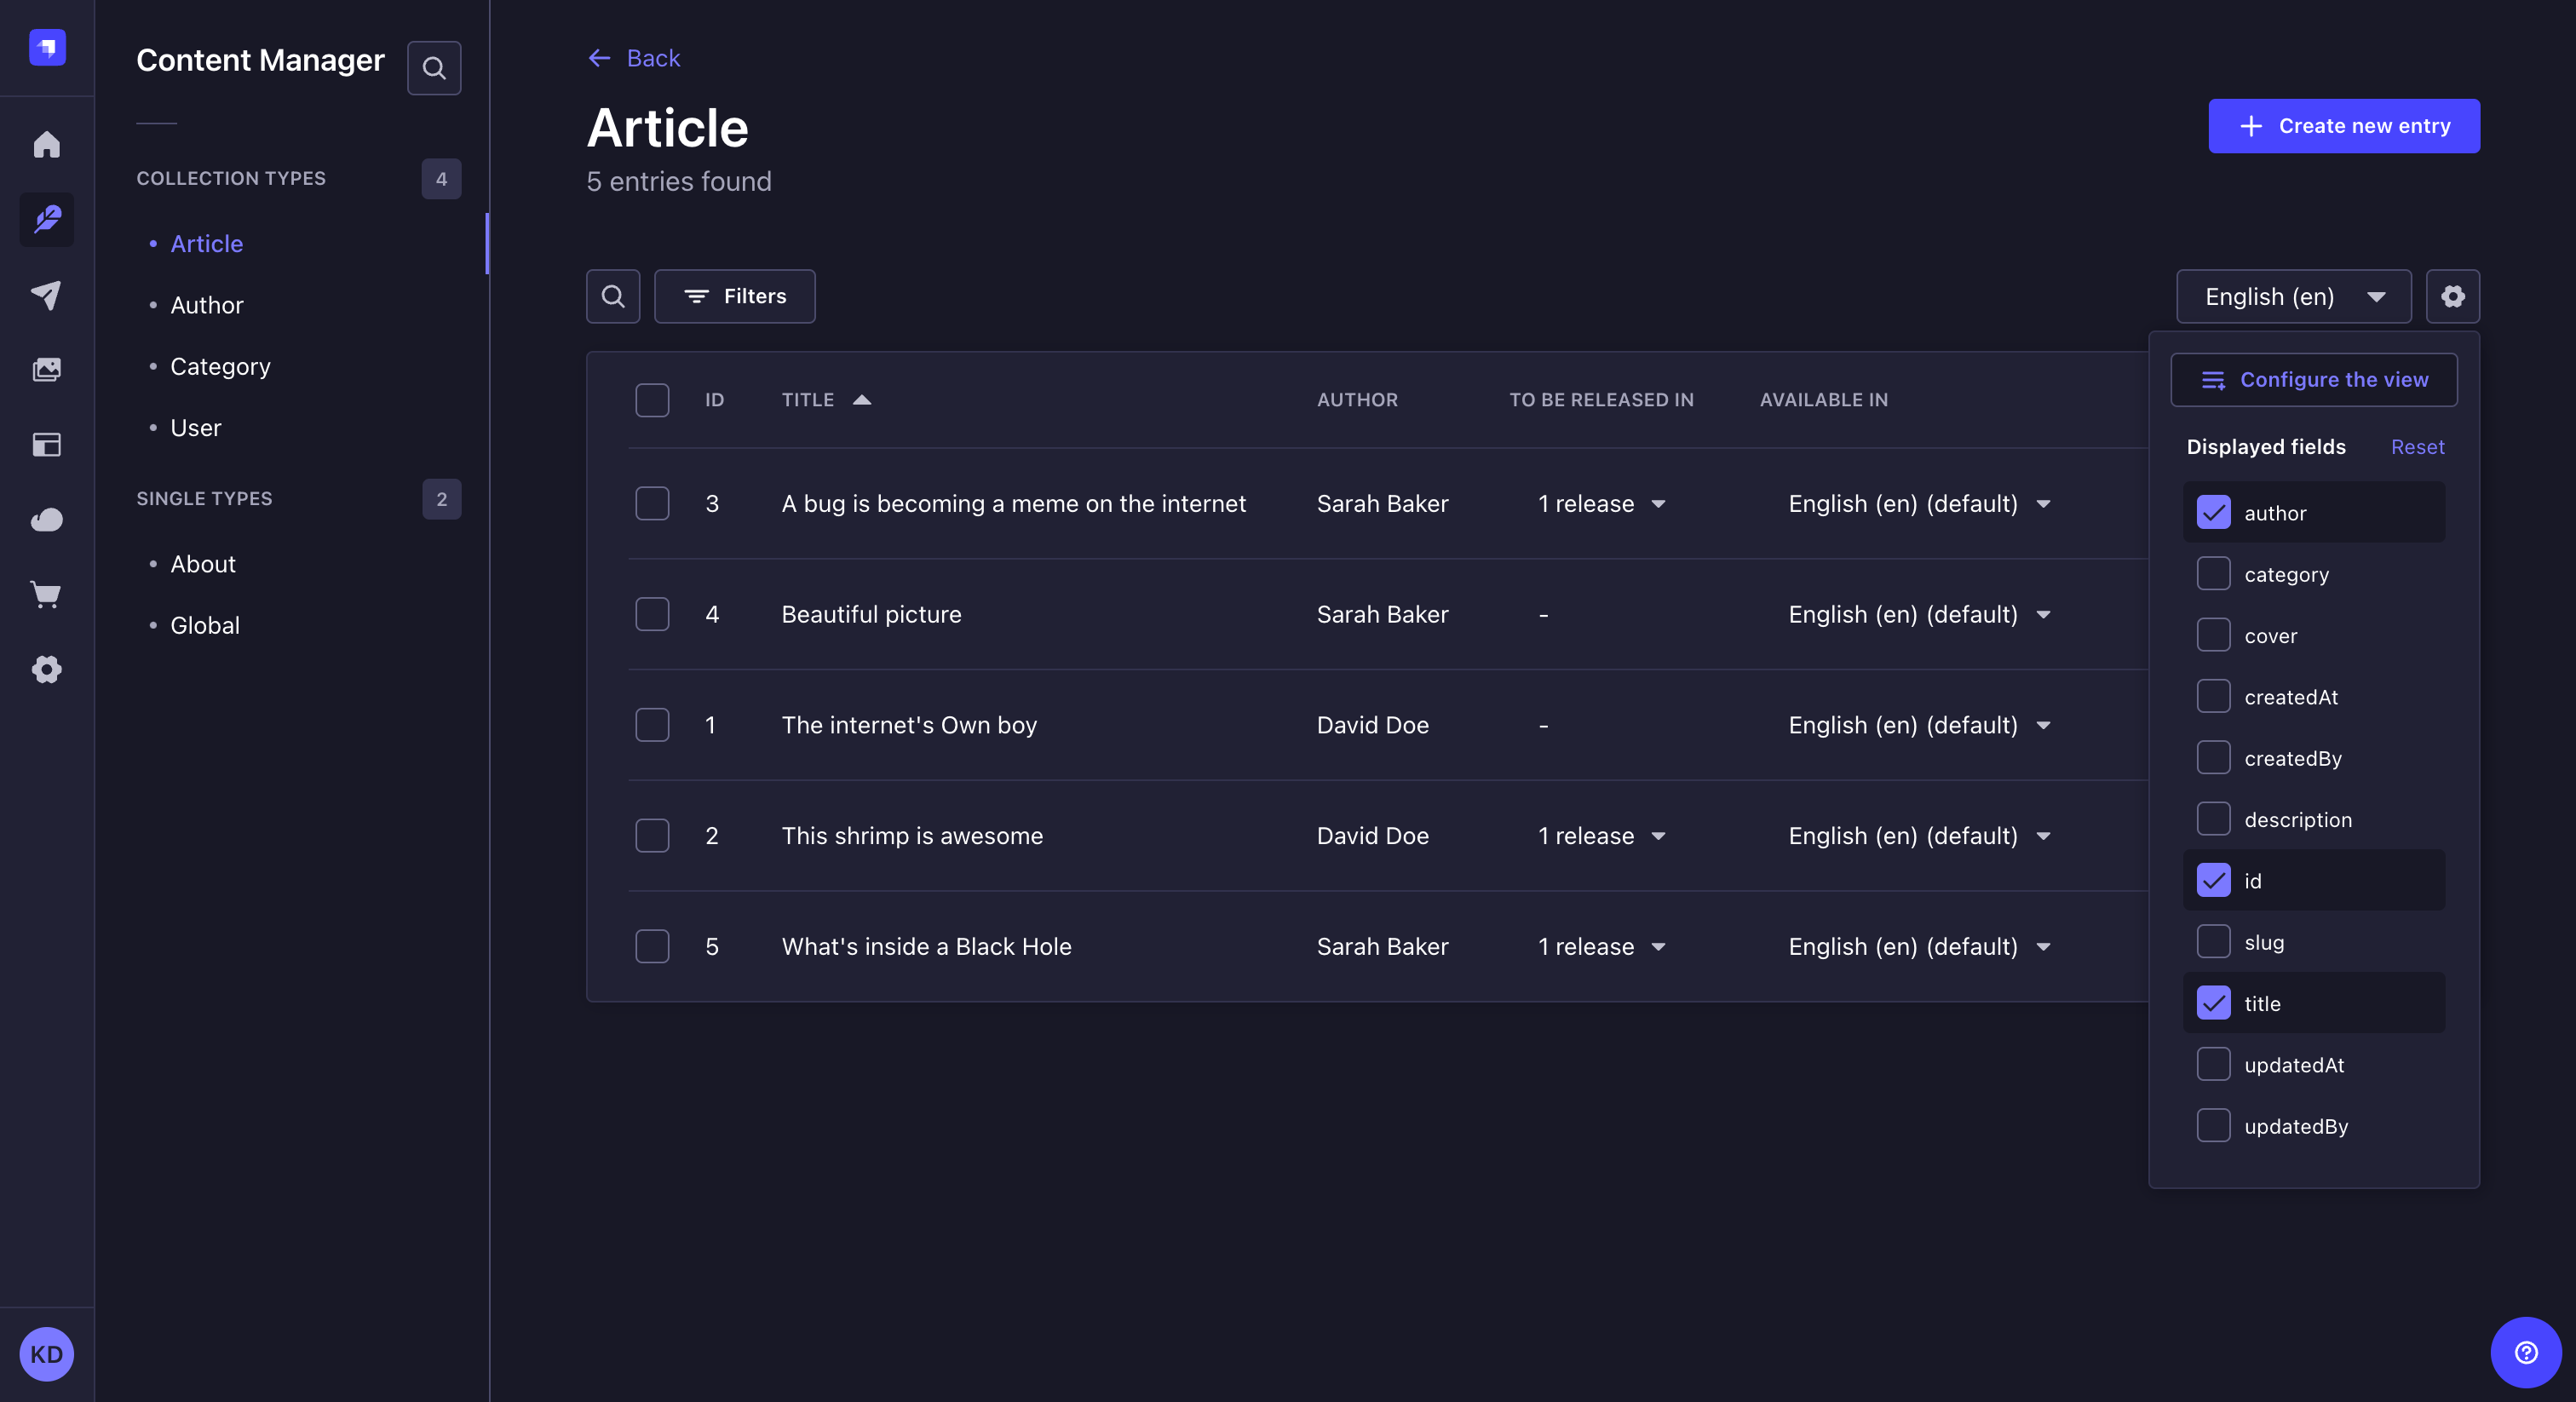
Task: Open the Strapi Cloud section
Action: tap(46, 519)
